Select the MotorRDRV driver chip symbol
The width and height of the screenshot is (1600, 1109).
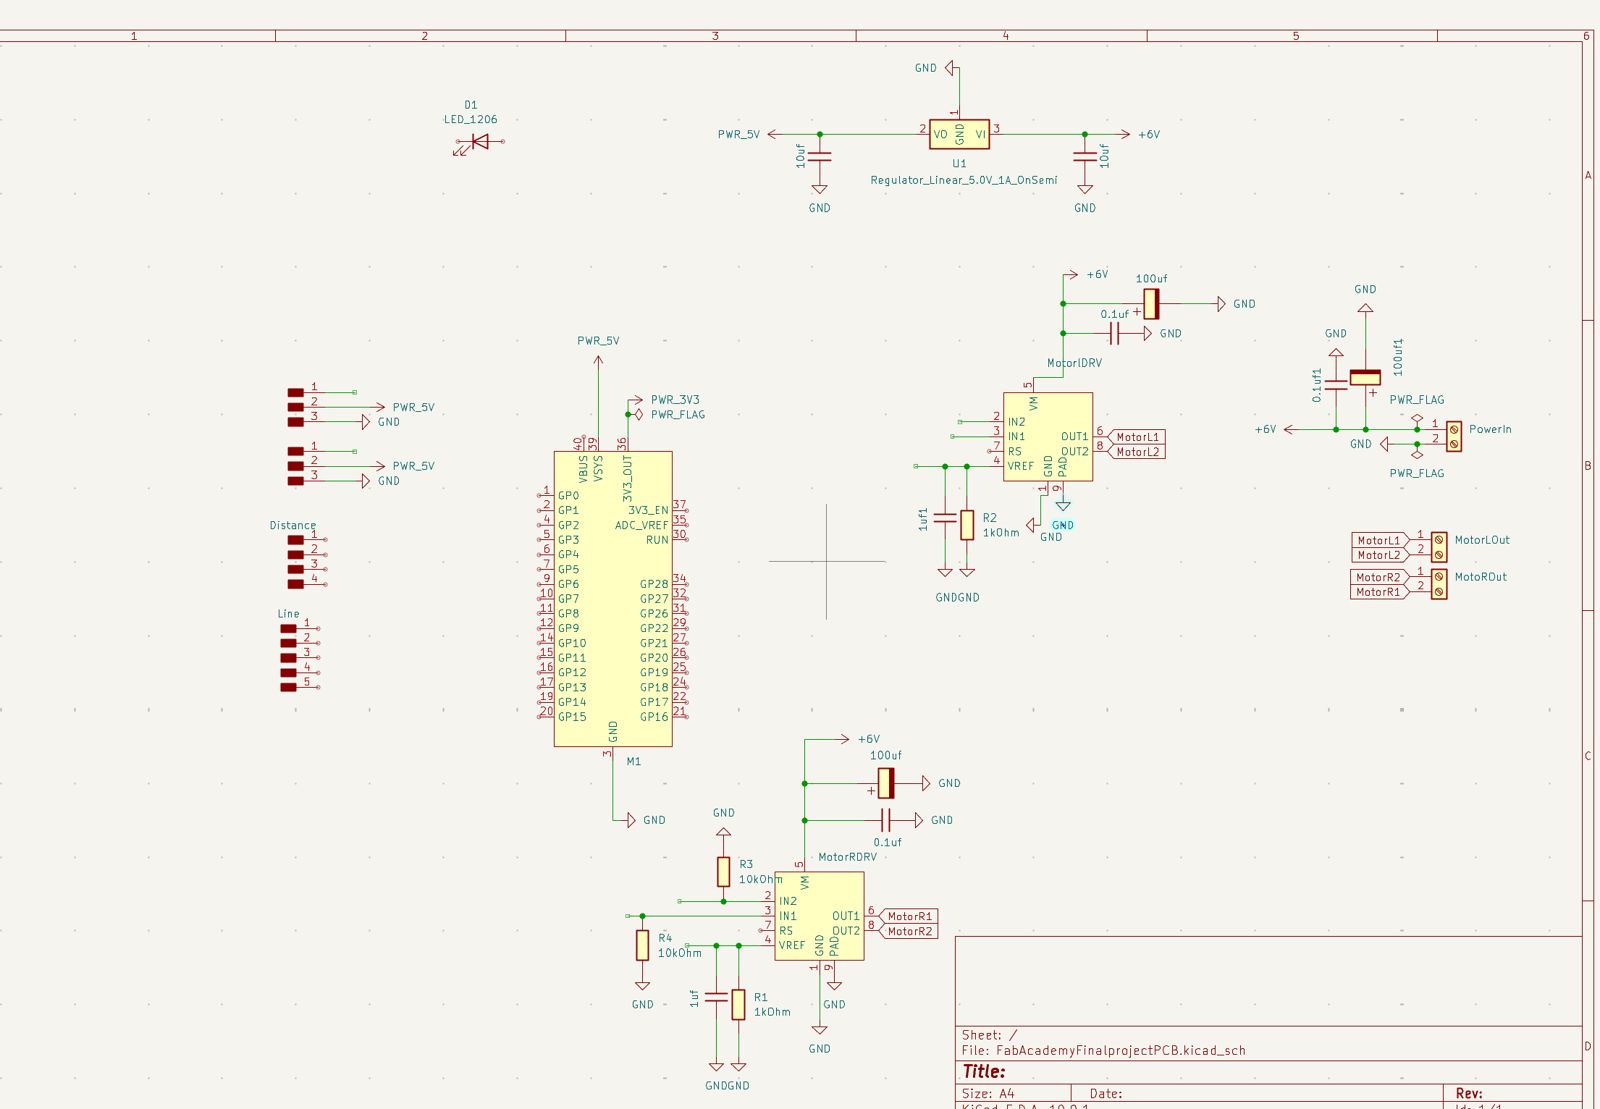(819, 916)
